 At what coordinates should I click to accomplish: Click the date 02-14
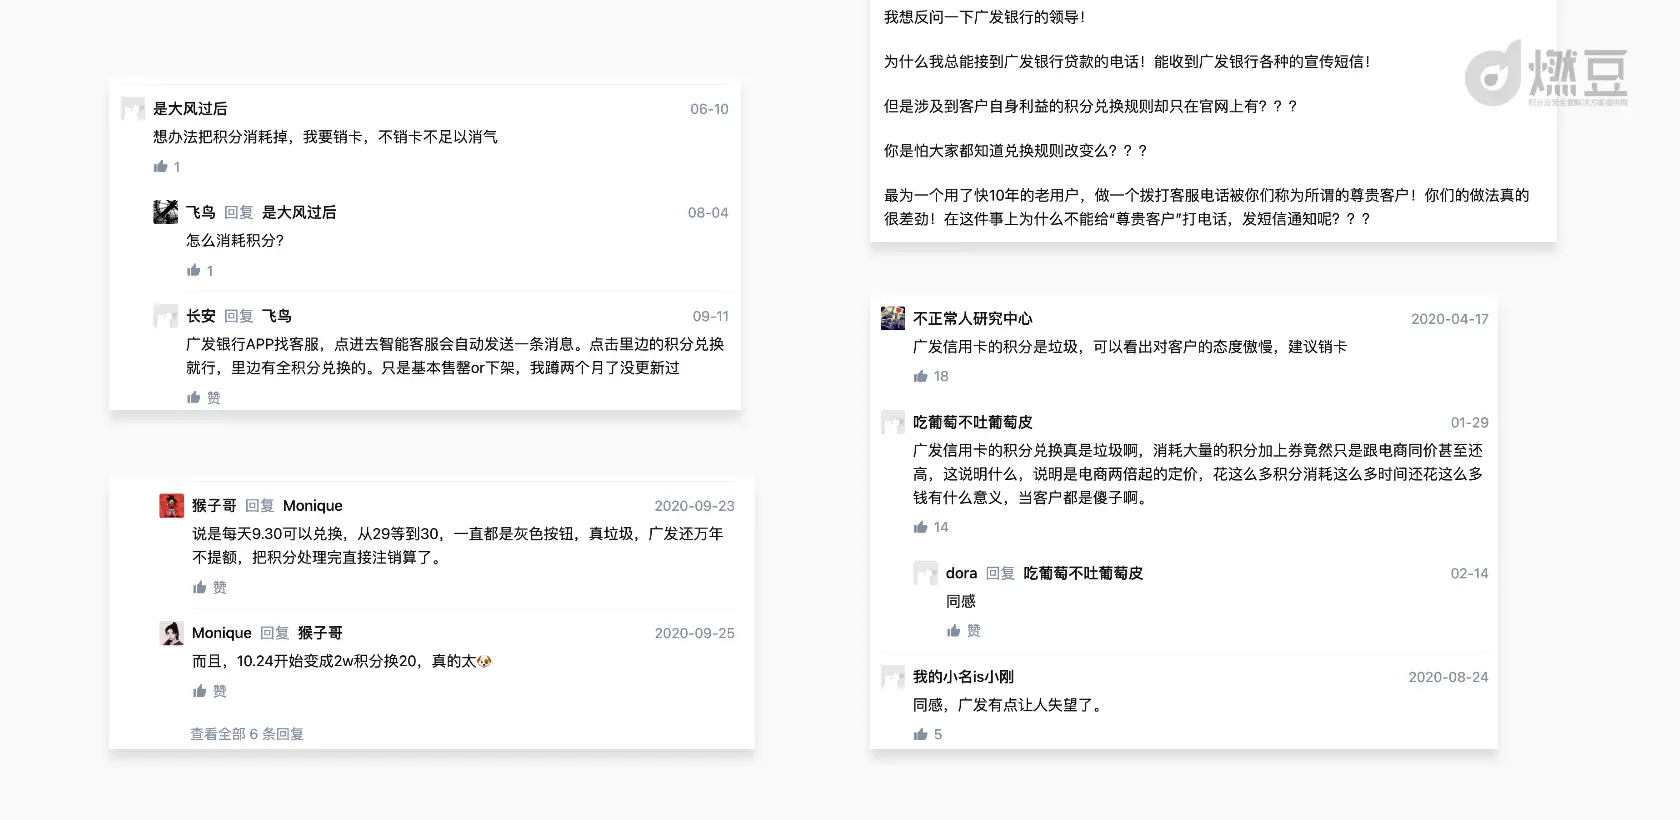(1470, 574)
